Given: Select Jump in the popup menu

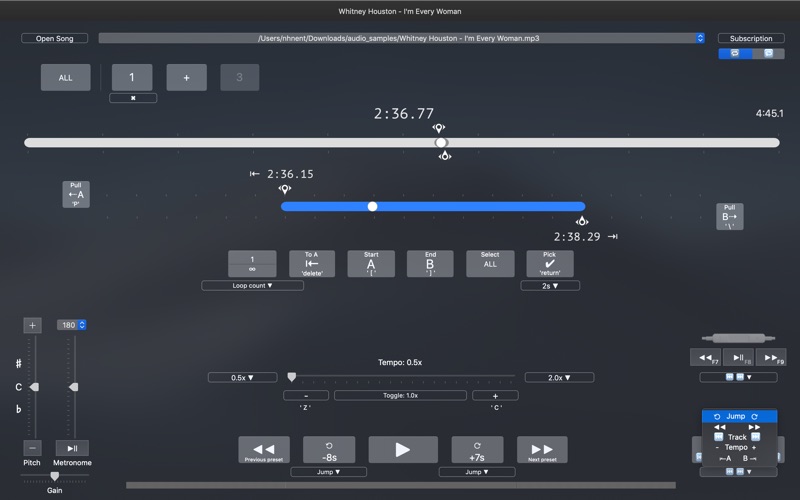Looking at the screenshot, I should pos(737,416).
